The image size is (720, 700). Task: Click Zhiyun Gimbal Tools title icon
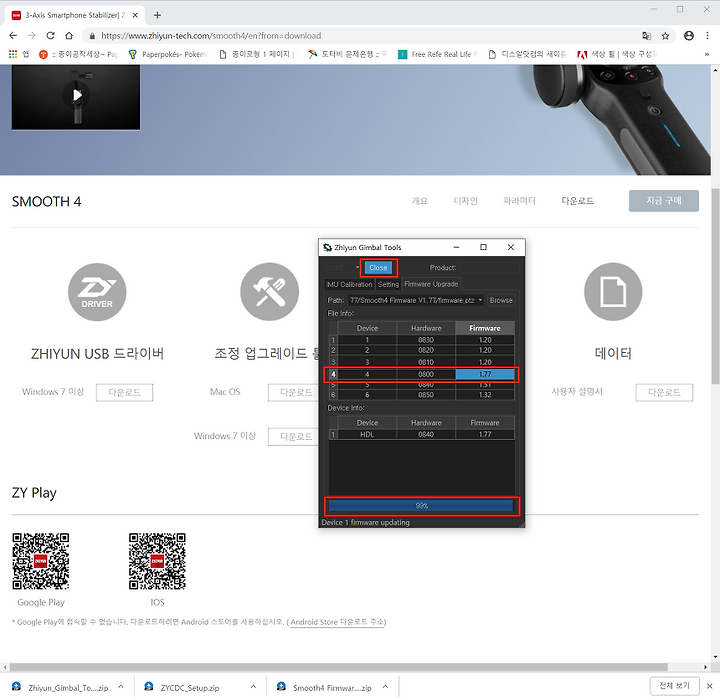click(x=327, y=248)
